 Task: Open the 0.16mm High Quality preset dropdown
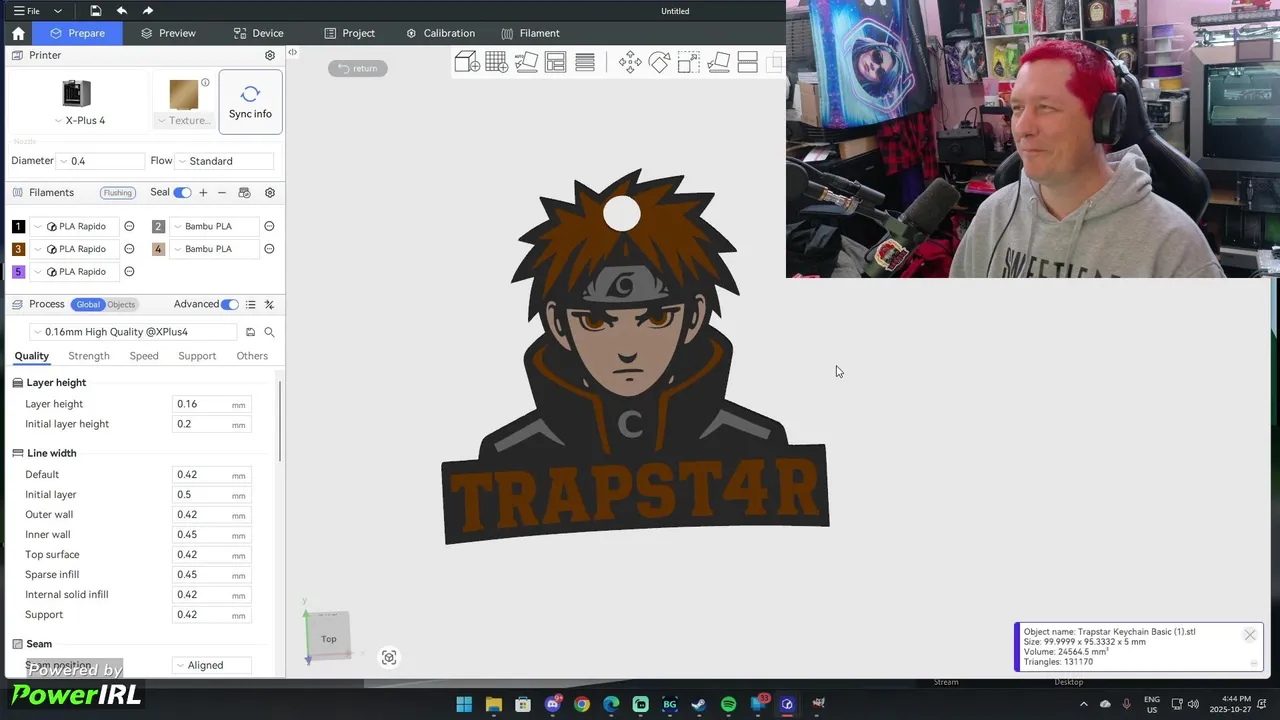point(134,332)
